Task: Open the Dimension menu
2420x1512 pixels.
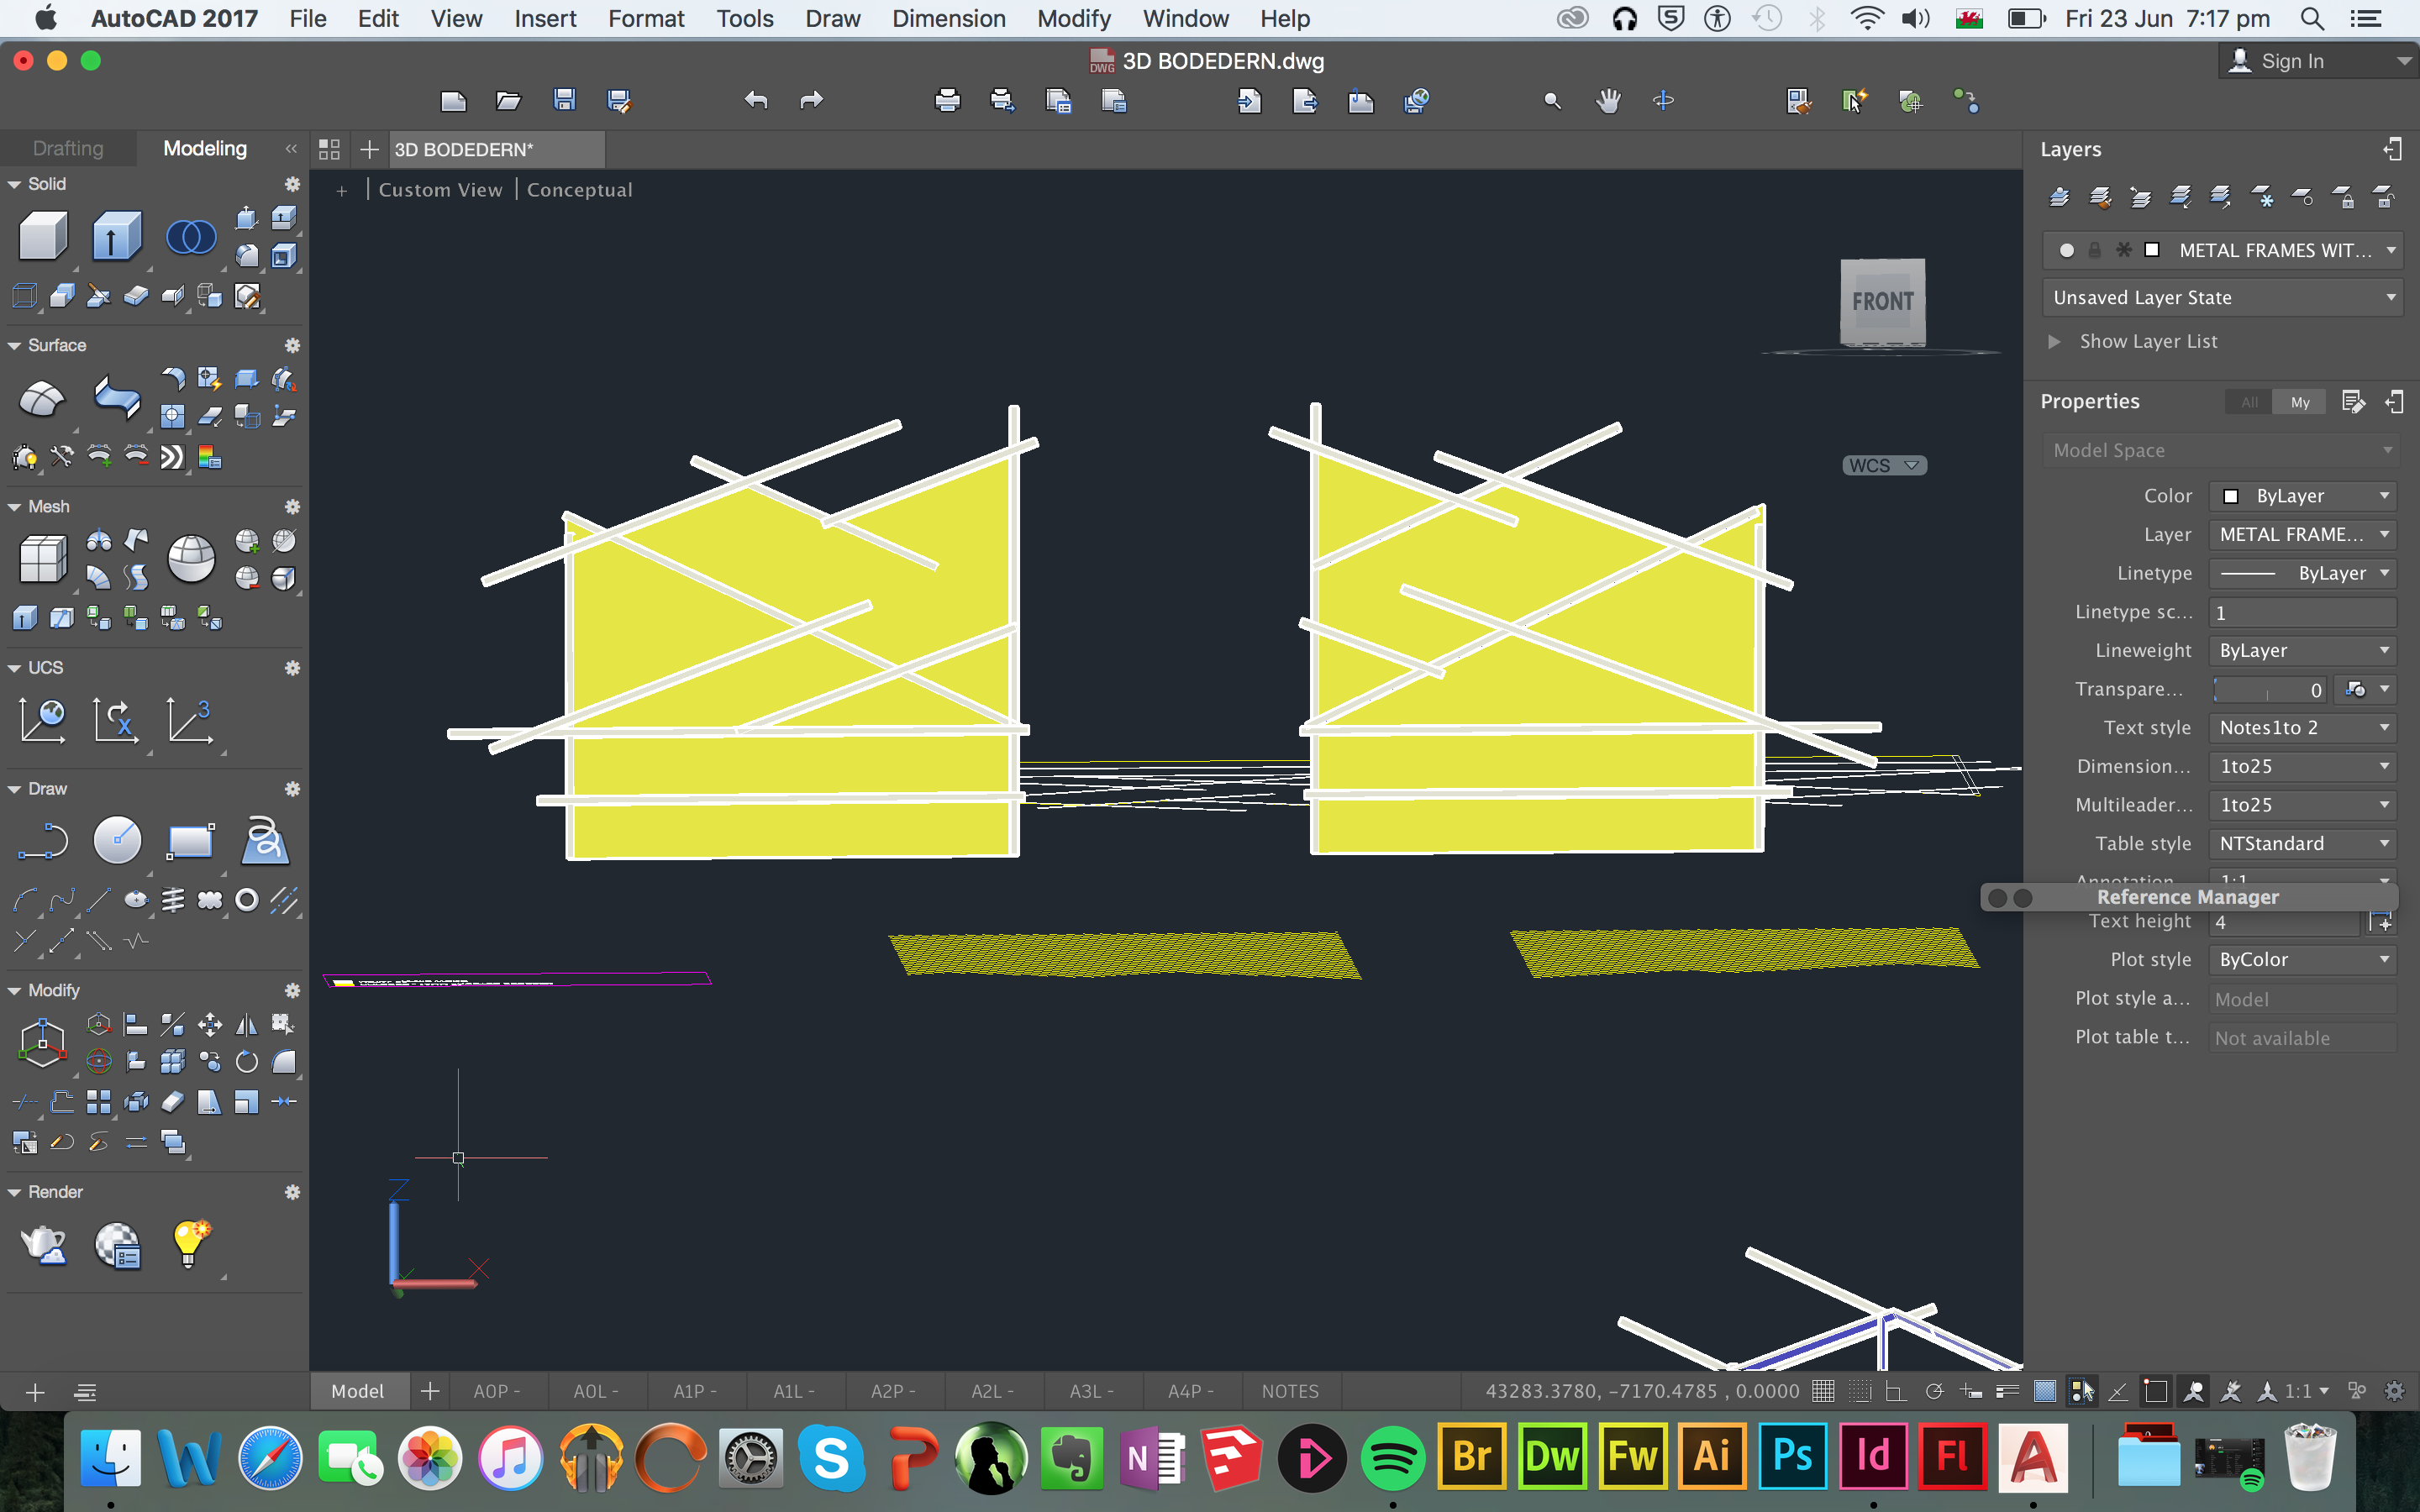Action: [x=948, y=18]
